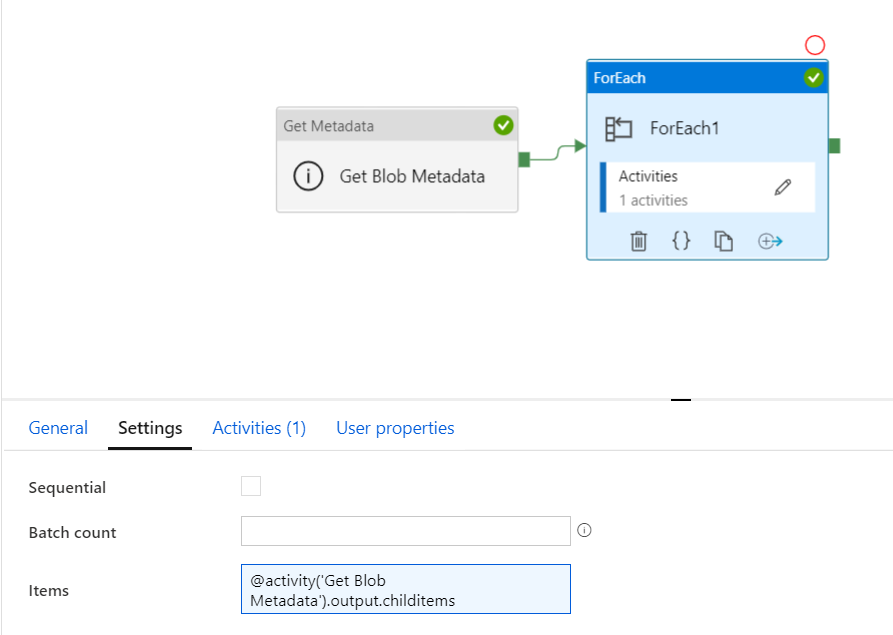Edit ForEach1 activities with the pencil icon
Image resolution: width=893 pixels, height=635 pixels.
[783, 187]
